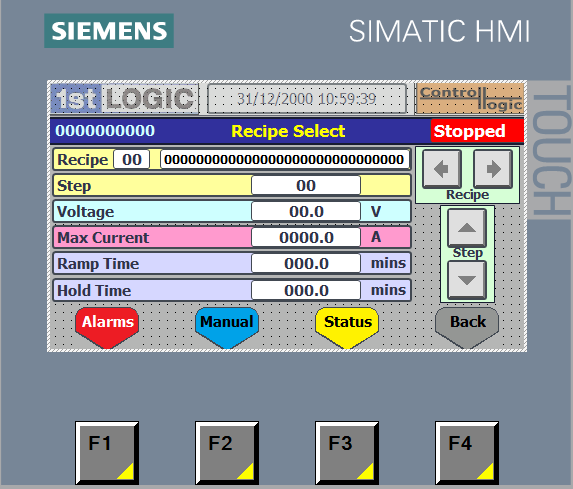Go to the Manual screen
Viewport: 573px width, 489px height.
click(227, 327)
